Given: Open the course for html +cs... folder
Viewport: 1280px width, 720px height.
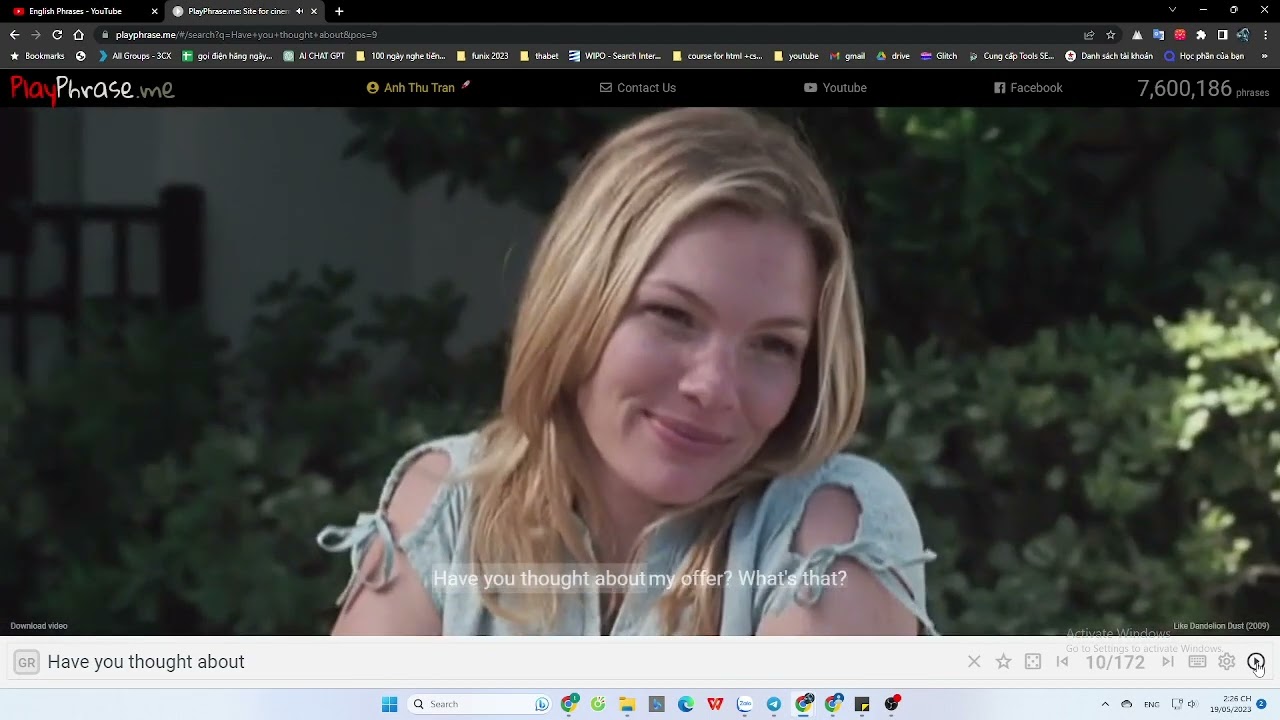Looking at the screenshot, I should (717, 56).
